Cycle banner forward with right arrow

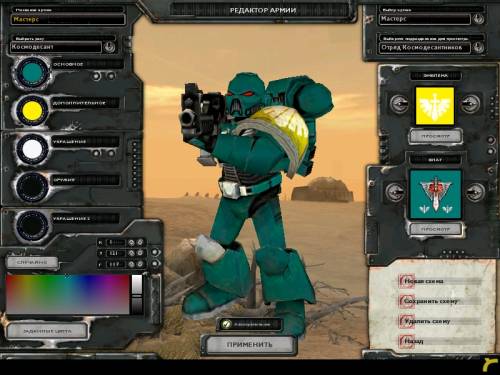point(475,192)
